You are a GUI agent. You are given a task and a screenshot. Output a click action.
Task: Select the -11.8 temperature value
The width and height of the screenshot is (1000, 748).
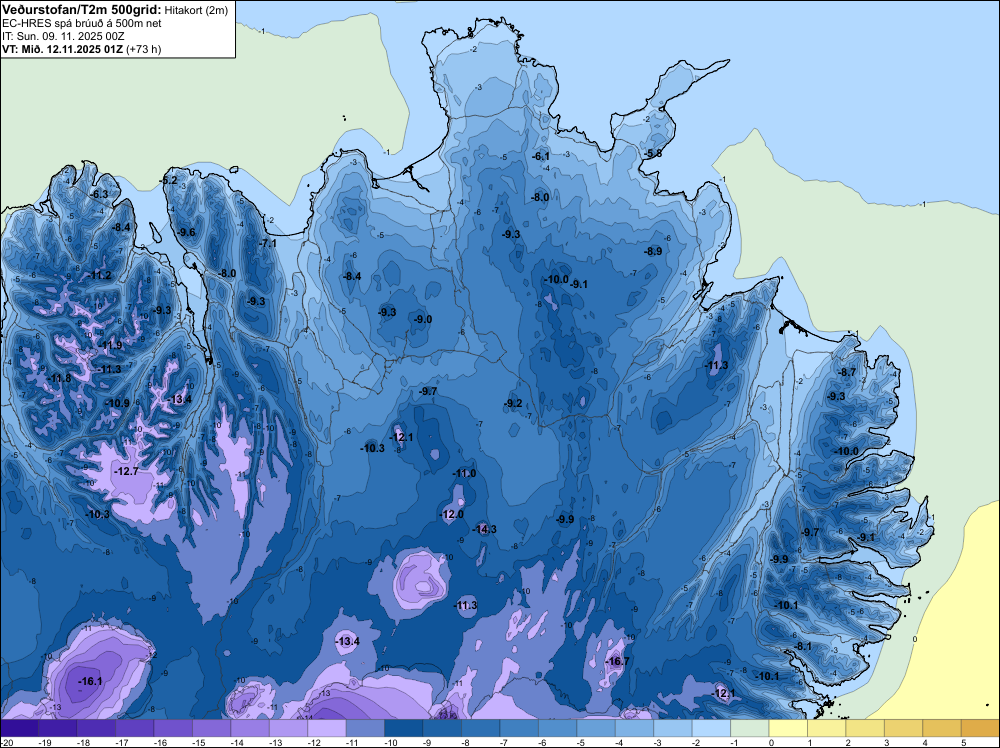[x=59, y=378]
